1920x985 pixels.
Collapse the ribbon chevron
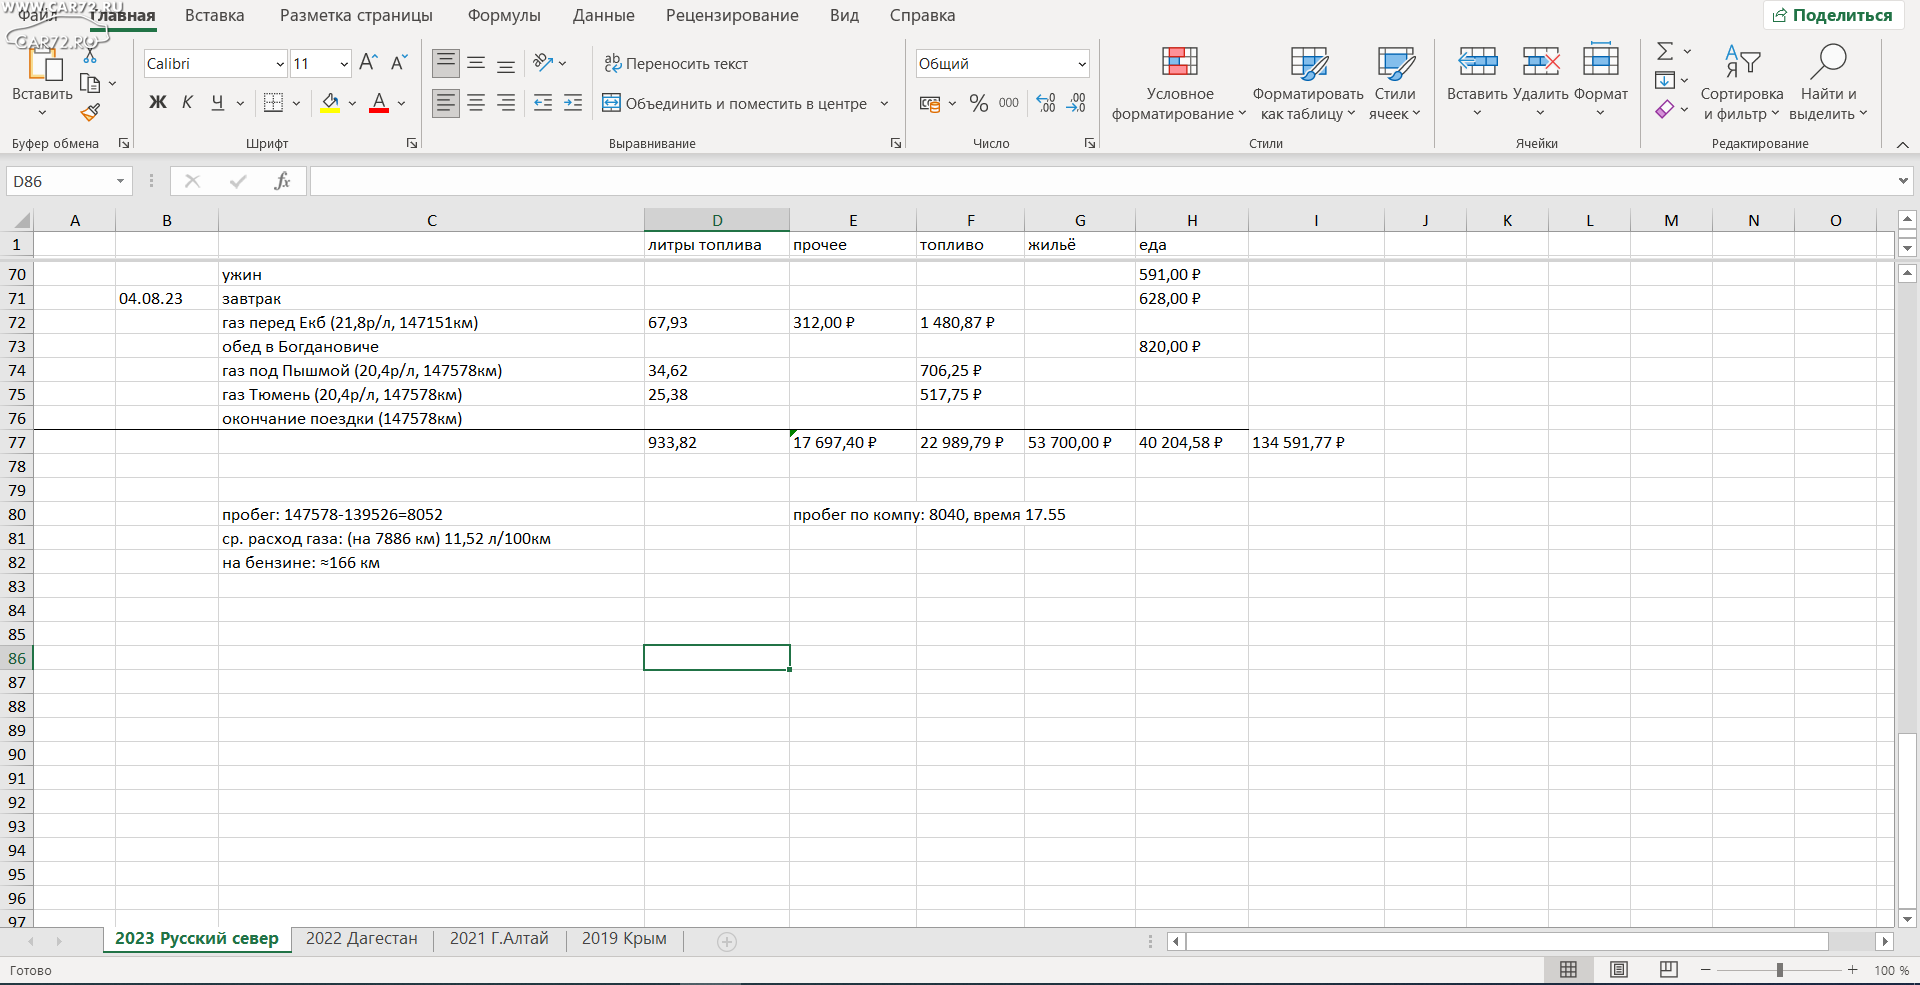[x=1903, y=144]
